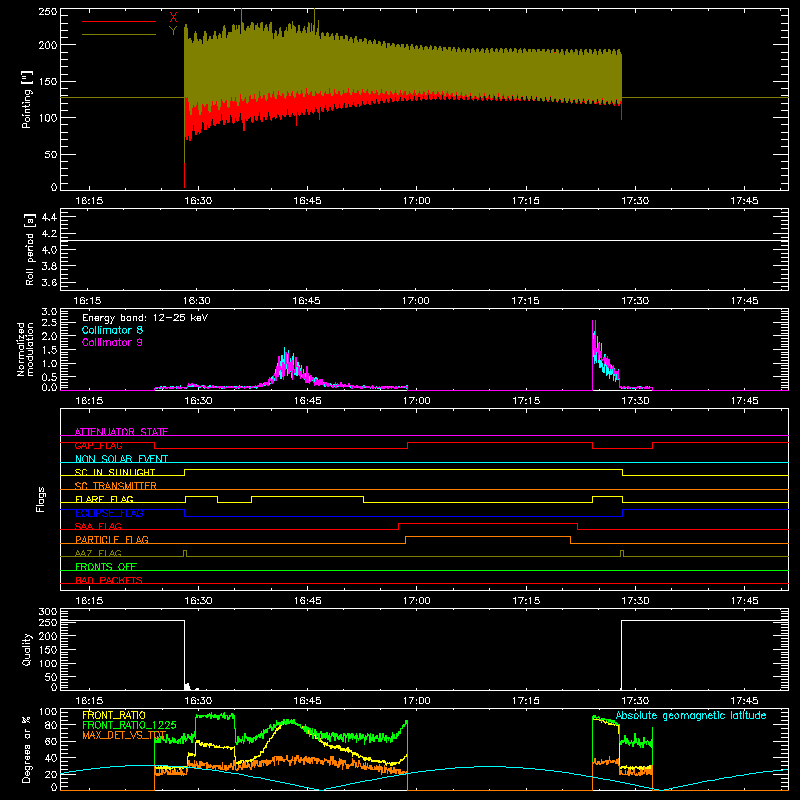Click the Absolute geomagnetic latitude label
This screenshot has height=800, width=800.
pos(691,716)
